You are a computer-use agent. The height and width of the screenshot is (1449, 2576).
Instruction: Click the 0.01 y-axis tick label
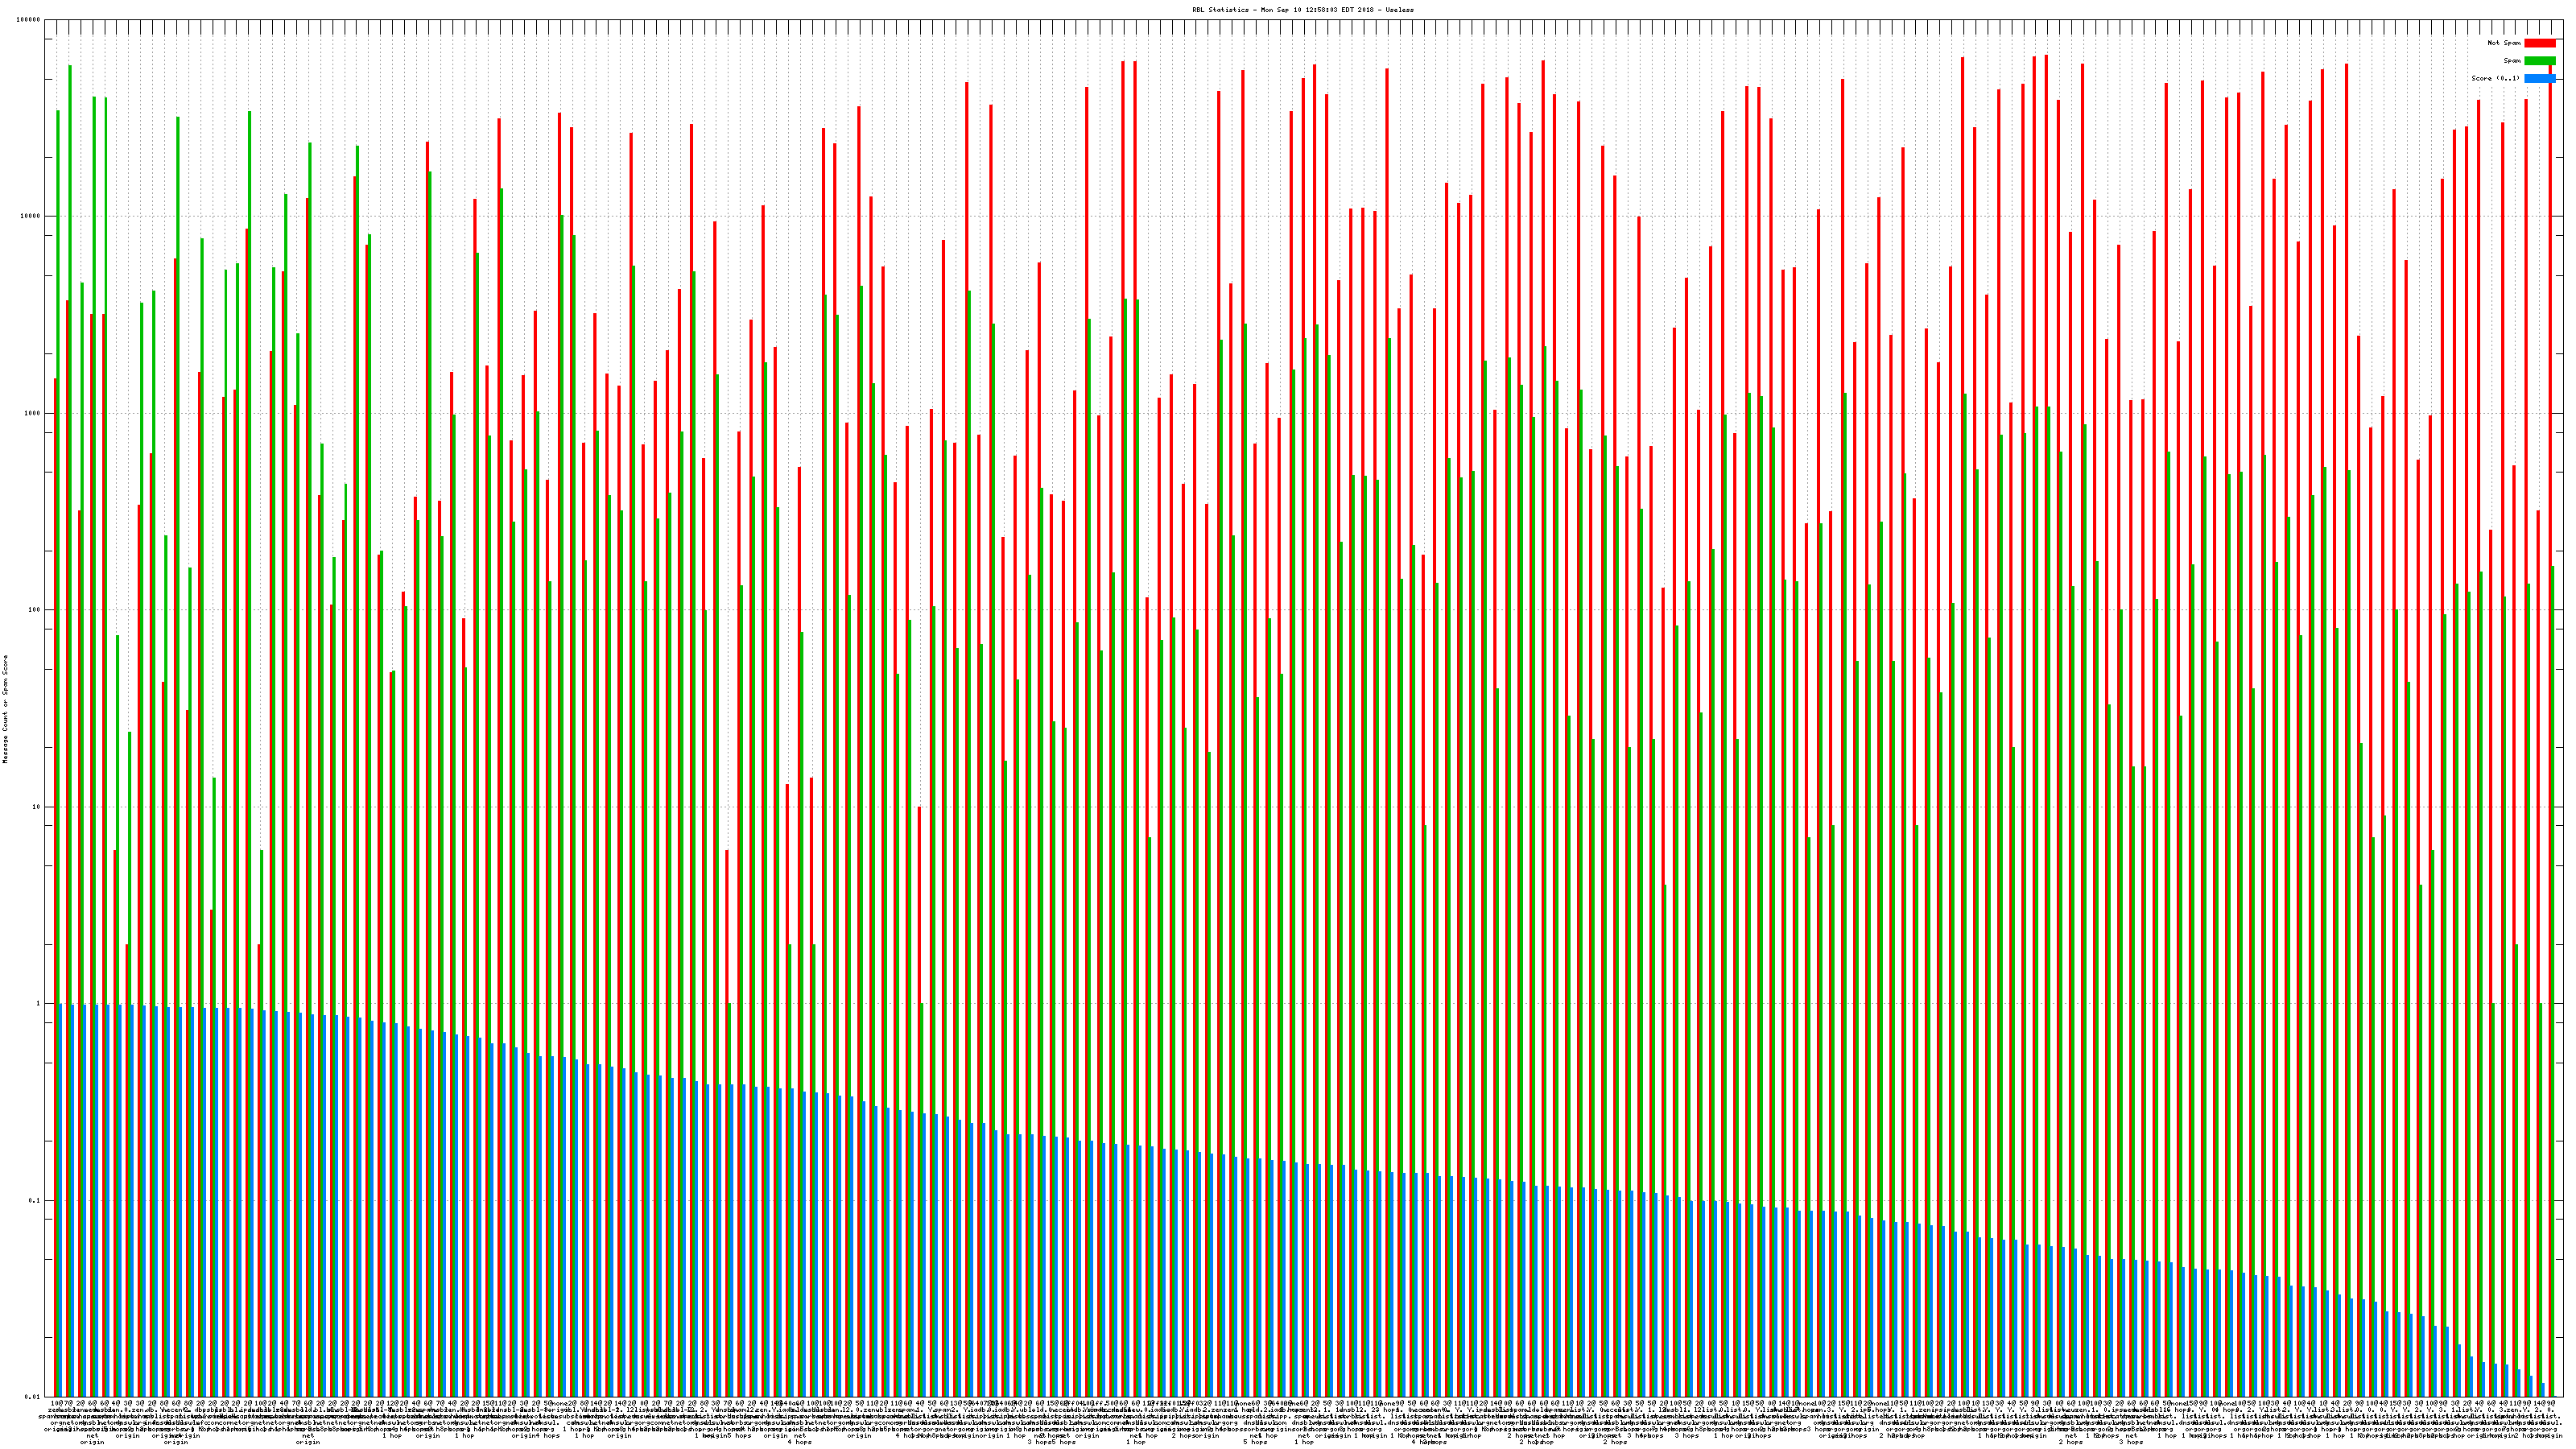[x=34, y=1397]
